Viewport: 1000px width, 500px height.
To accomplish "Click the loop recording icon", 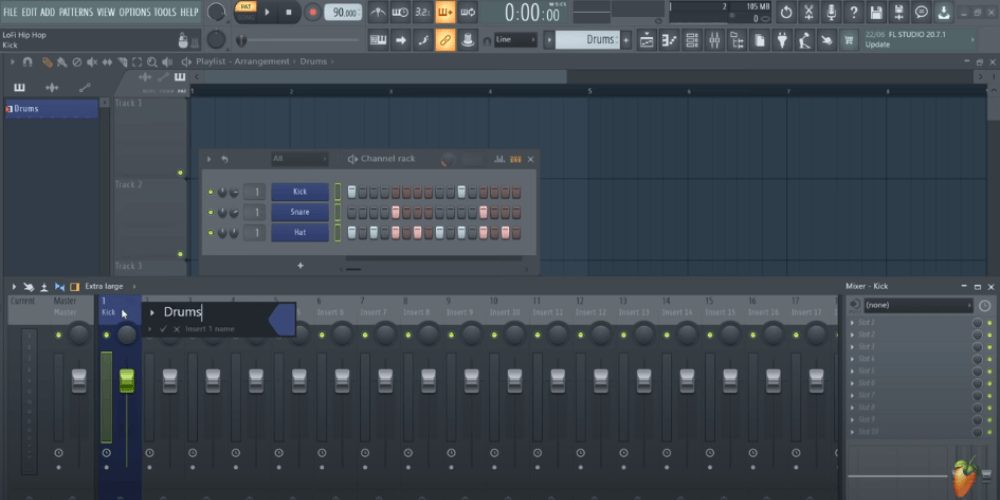I will pos(468,11).
